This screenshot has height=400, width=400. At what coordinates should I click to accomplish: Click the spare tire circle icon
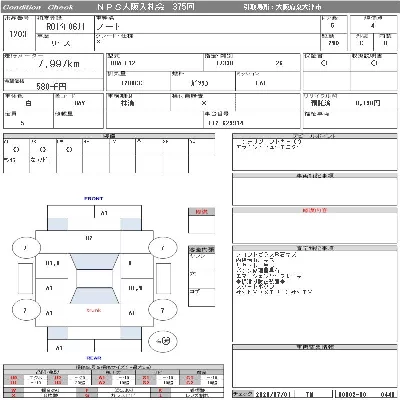163,341
